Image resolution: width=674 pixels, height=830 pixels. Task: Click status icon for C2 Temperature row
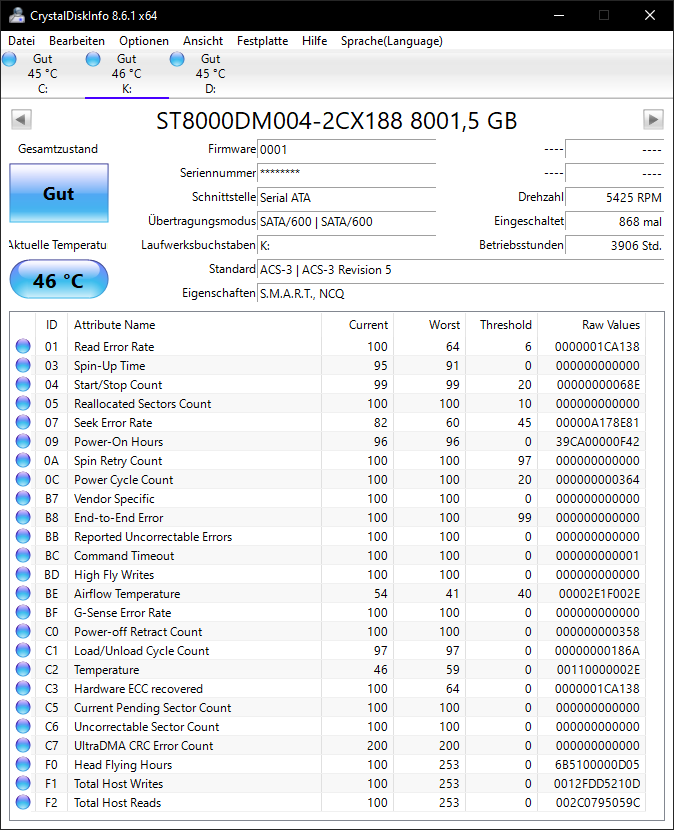click(23, 670)
